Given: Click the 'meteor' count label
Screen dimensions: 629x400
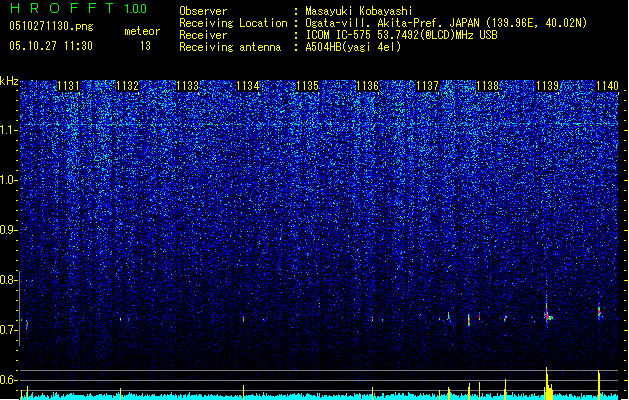Looking at the screenshot, I should pyautogui.click(x=142, y=31).
